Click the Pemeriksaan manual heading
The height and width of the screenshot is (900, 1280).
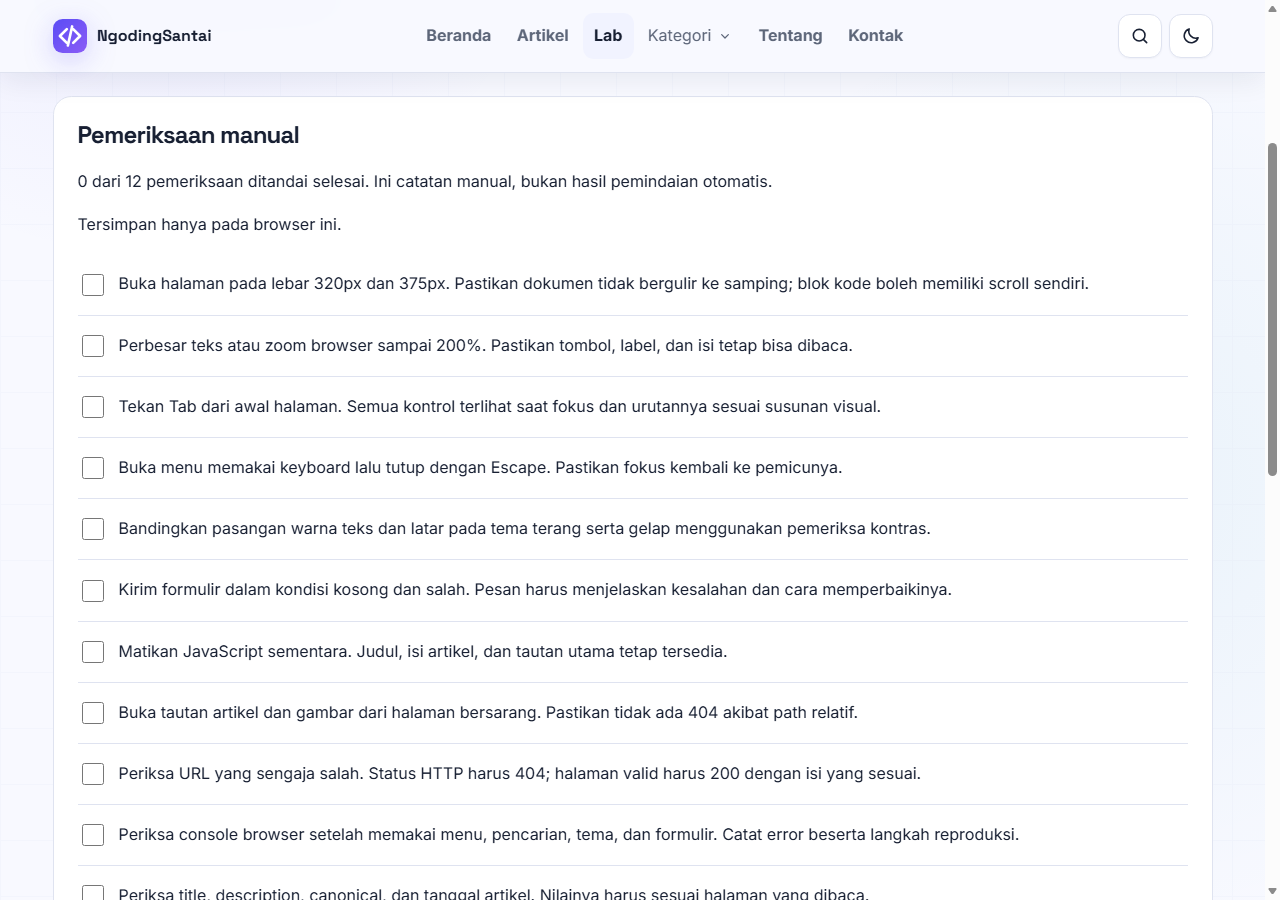pyautogui.click(x=188, y=135)
